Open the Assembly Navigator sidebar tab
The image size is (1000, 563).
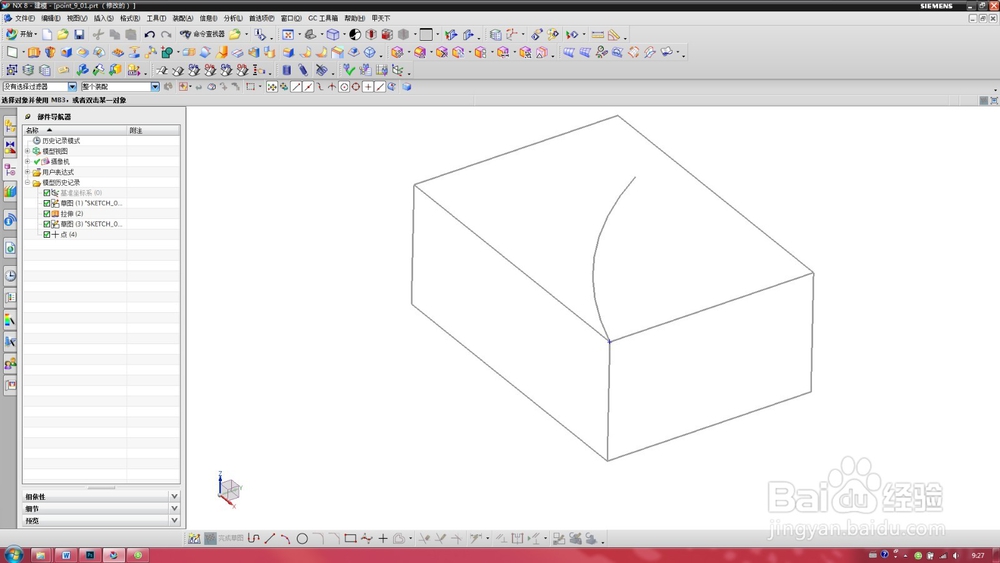(x=10, y=126)
